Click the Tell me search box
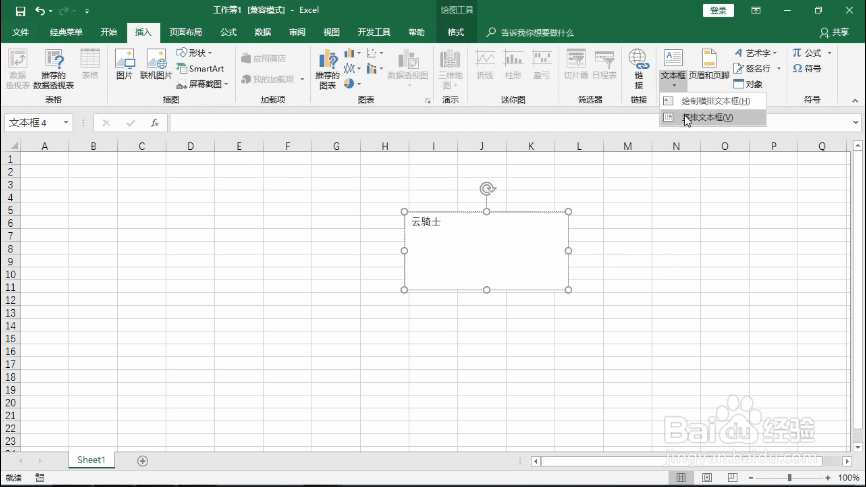The image size is (866, 487). tap(530, 33)
